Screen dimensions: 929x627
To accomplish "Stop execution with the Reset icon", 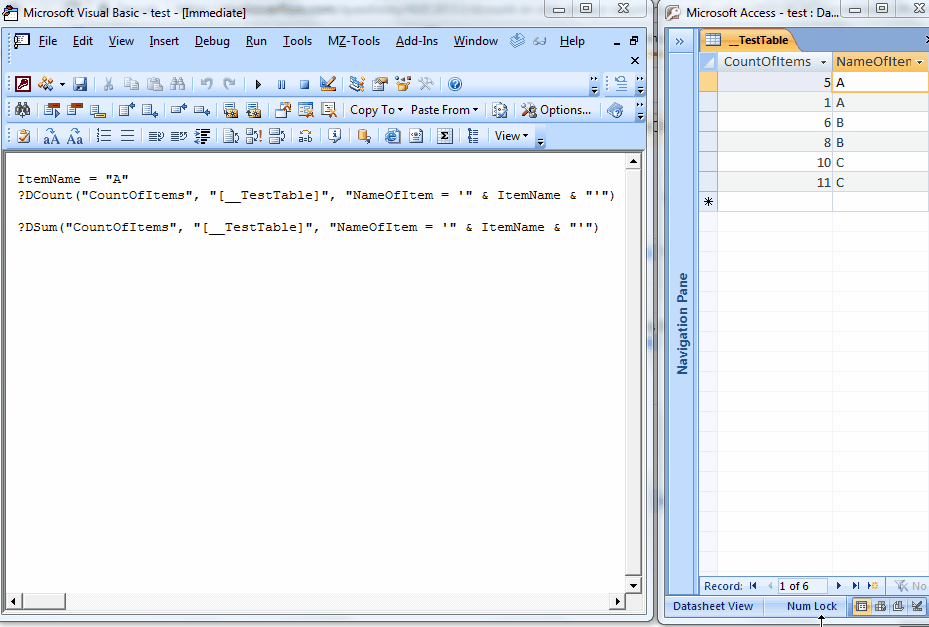I will 305,84.
